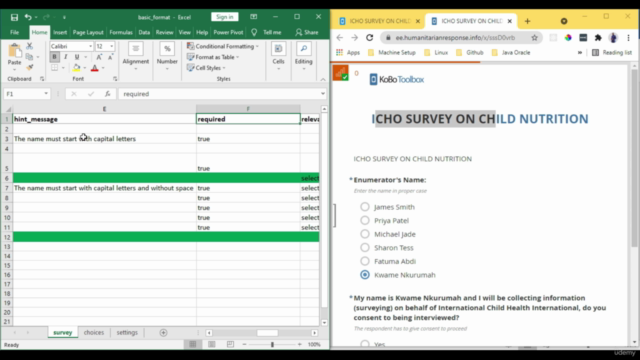Select cell containing hint_message

(104, 119)
